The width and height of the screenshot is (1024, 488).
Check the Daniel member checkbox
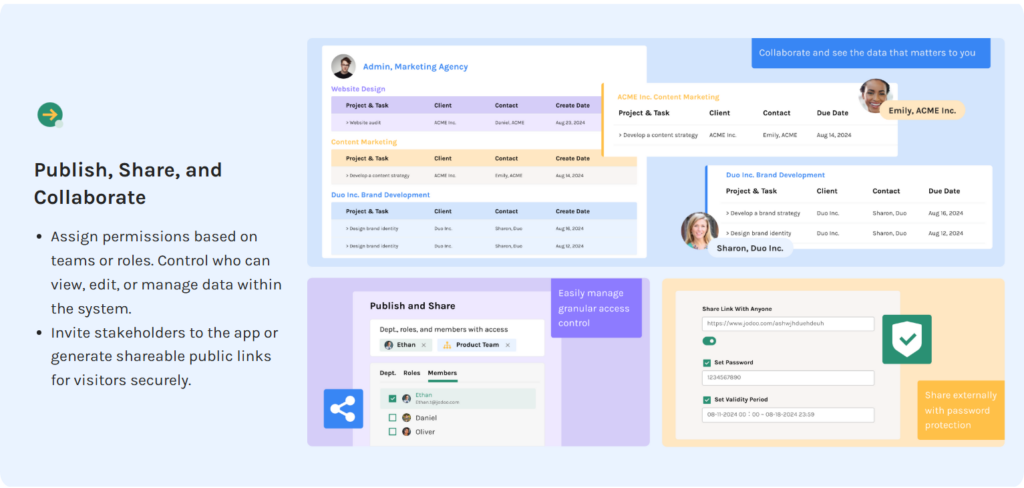pos(392,417)
